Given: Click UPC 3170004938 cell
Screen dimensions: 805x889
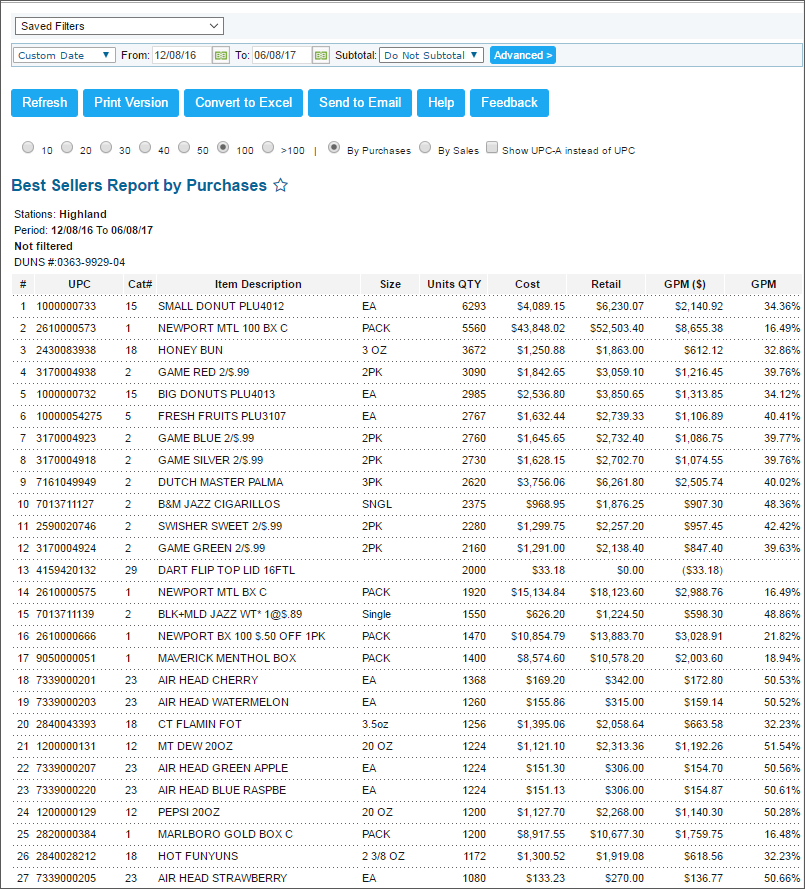Looking at the screenshot, I should point(66,372).
